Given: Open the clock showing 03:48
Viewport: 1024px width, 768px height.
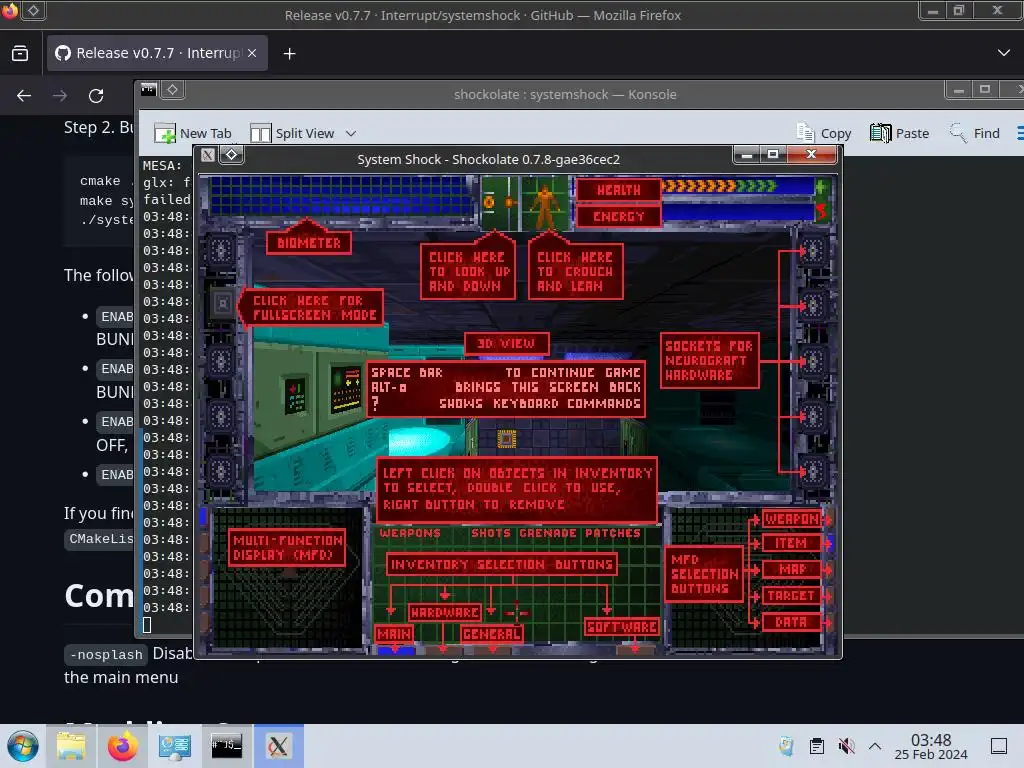Looking at the screenshot, I should [931, 746].
